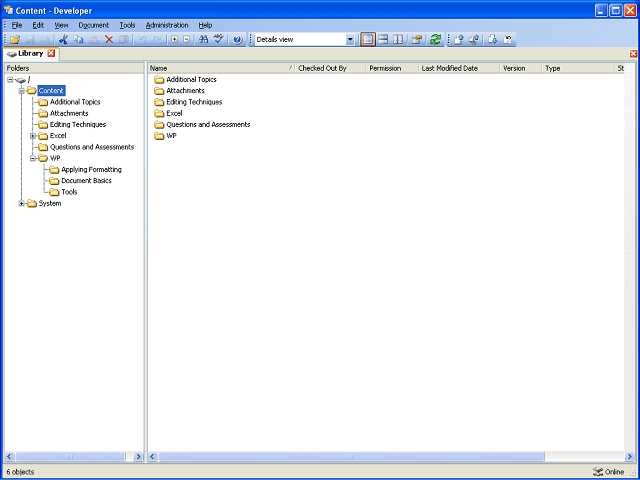This screenshot has height=480, width=640.
Task: Click the right arrow of Folders pane scrollbar
Action: pos(138,456)
